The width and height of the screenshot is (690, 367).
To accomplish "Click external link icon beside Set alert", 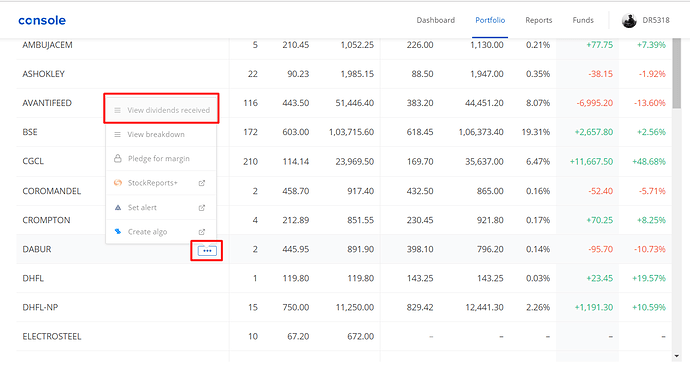I will (202, 208).
